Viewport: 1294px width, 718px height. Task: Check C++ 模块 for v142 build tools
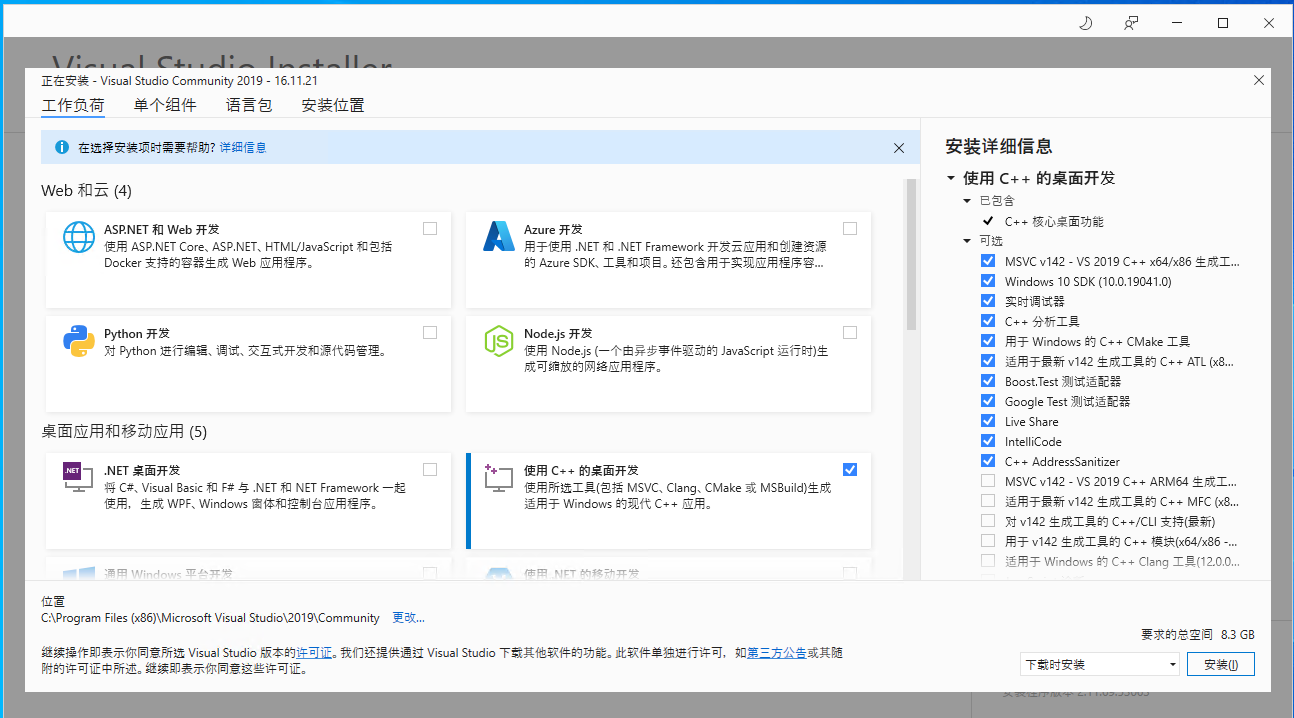[x=988, y=541]
